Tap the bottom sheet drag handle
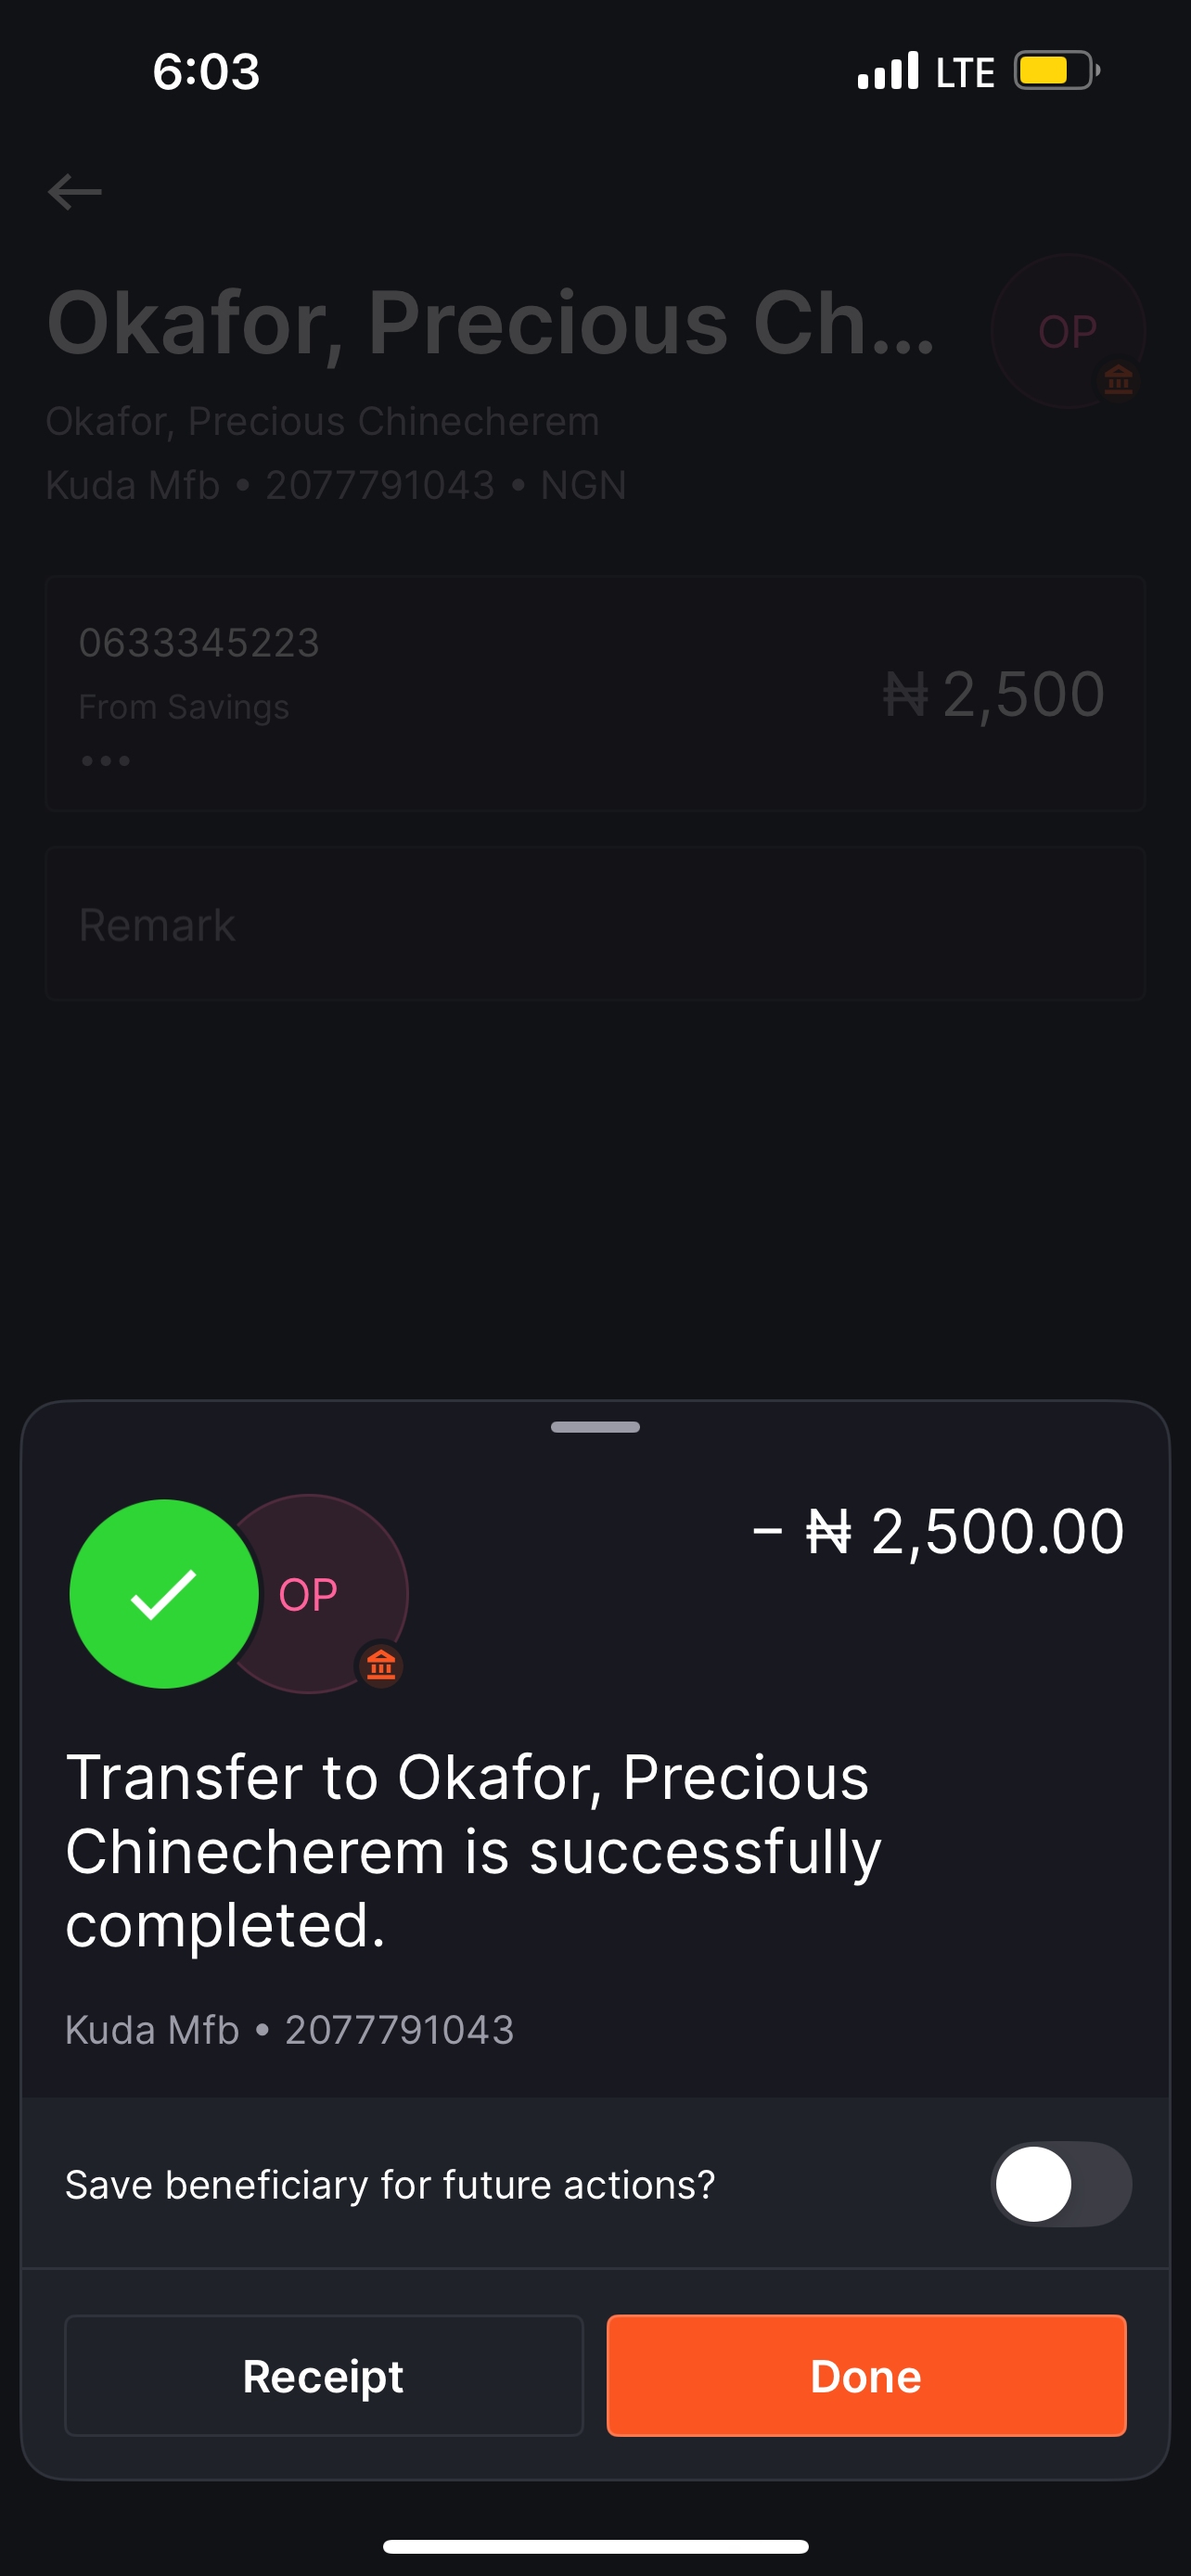Viewport: 1191px width, 2576px height. tap(595, 1427)
